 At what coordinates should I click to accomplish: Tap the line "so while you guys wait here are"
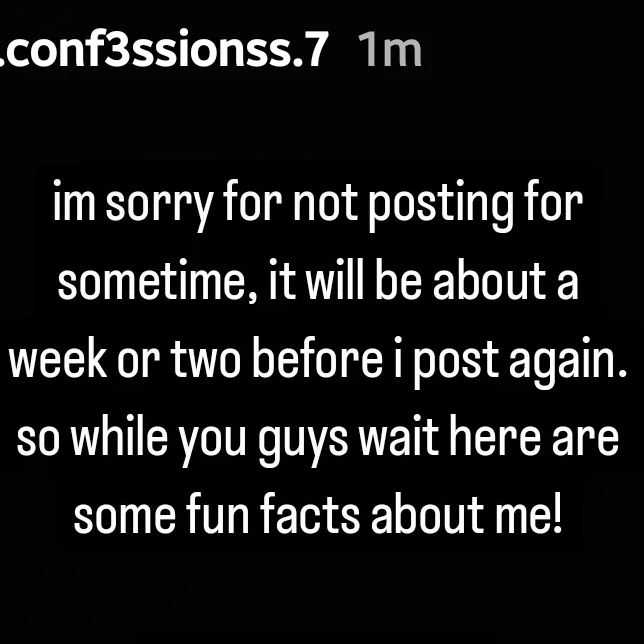pos(318,439)
